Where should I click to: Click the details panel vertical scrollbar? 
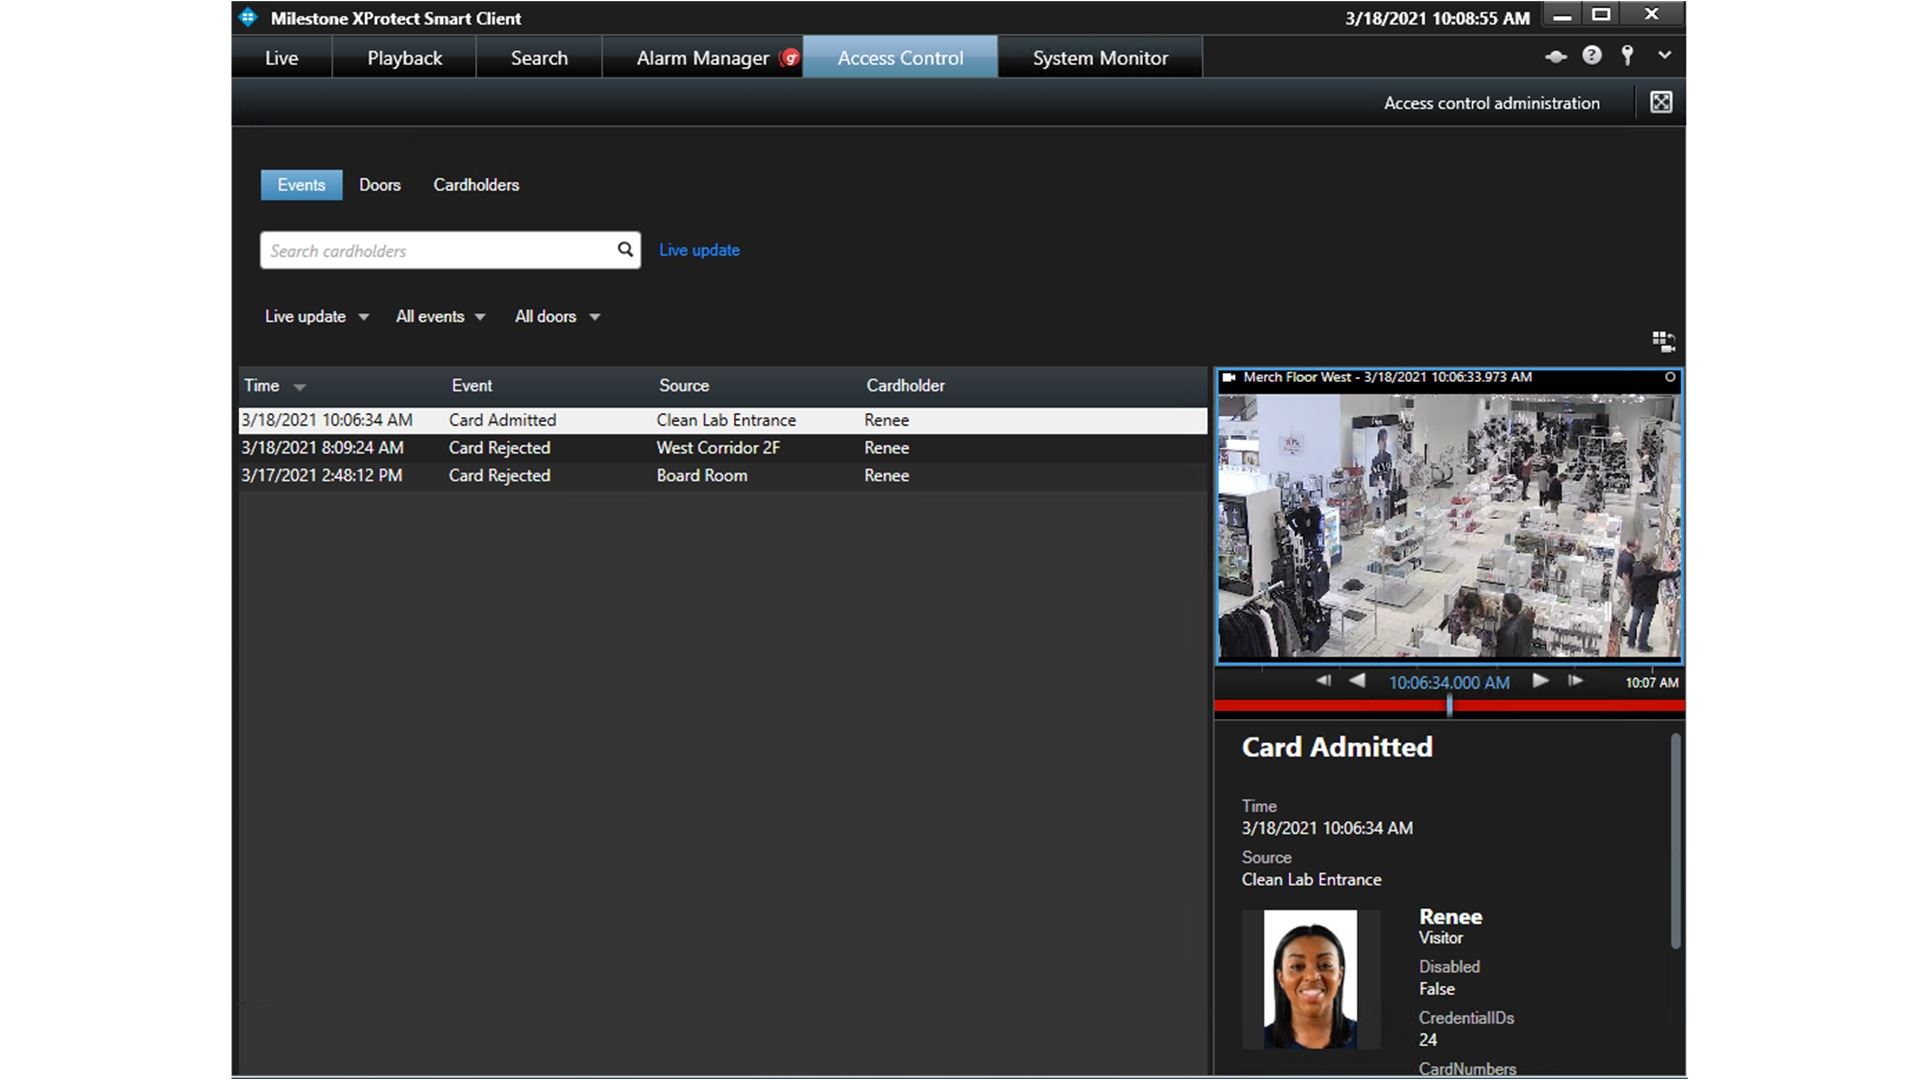pos(1675,842)
